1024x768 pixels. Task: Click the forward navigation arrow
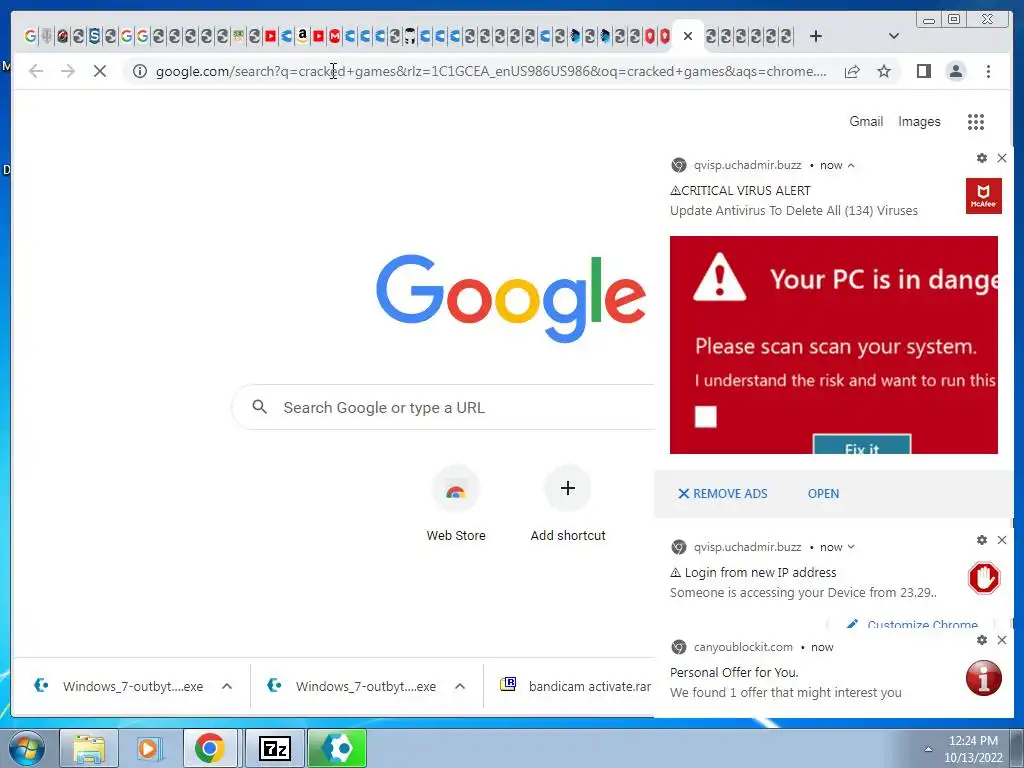68,71
